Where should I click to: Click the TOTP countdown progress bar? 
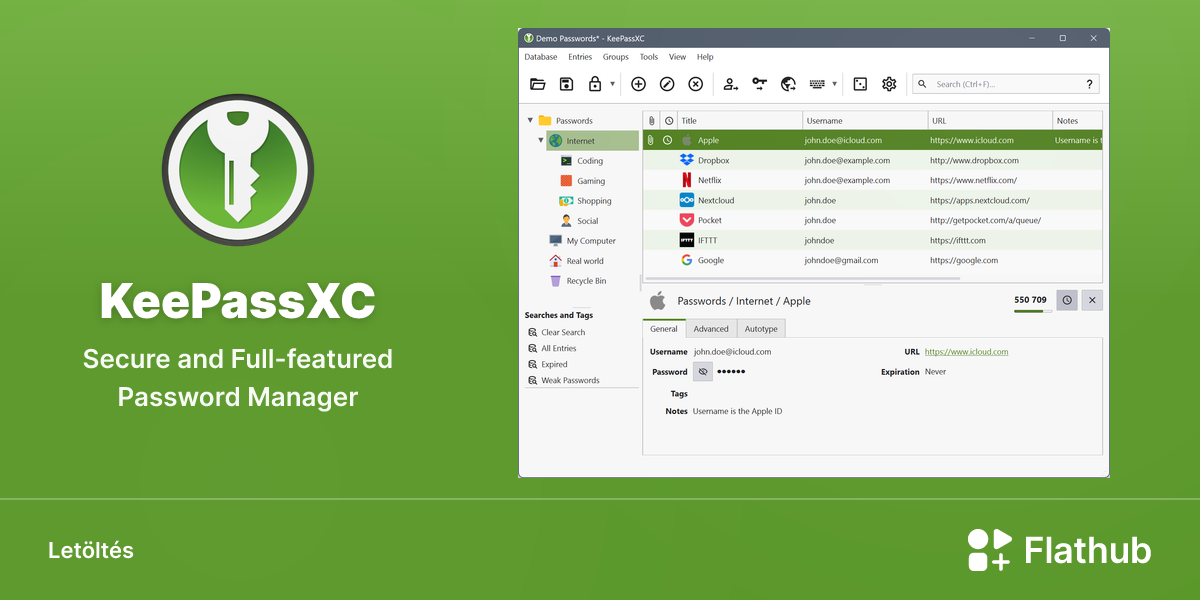click(x=1033, y=312)
